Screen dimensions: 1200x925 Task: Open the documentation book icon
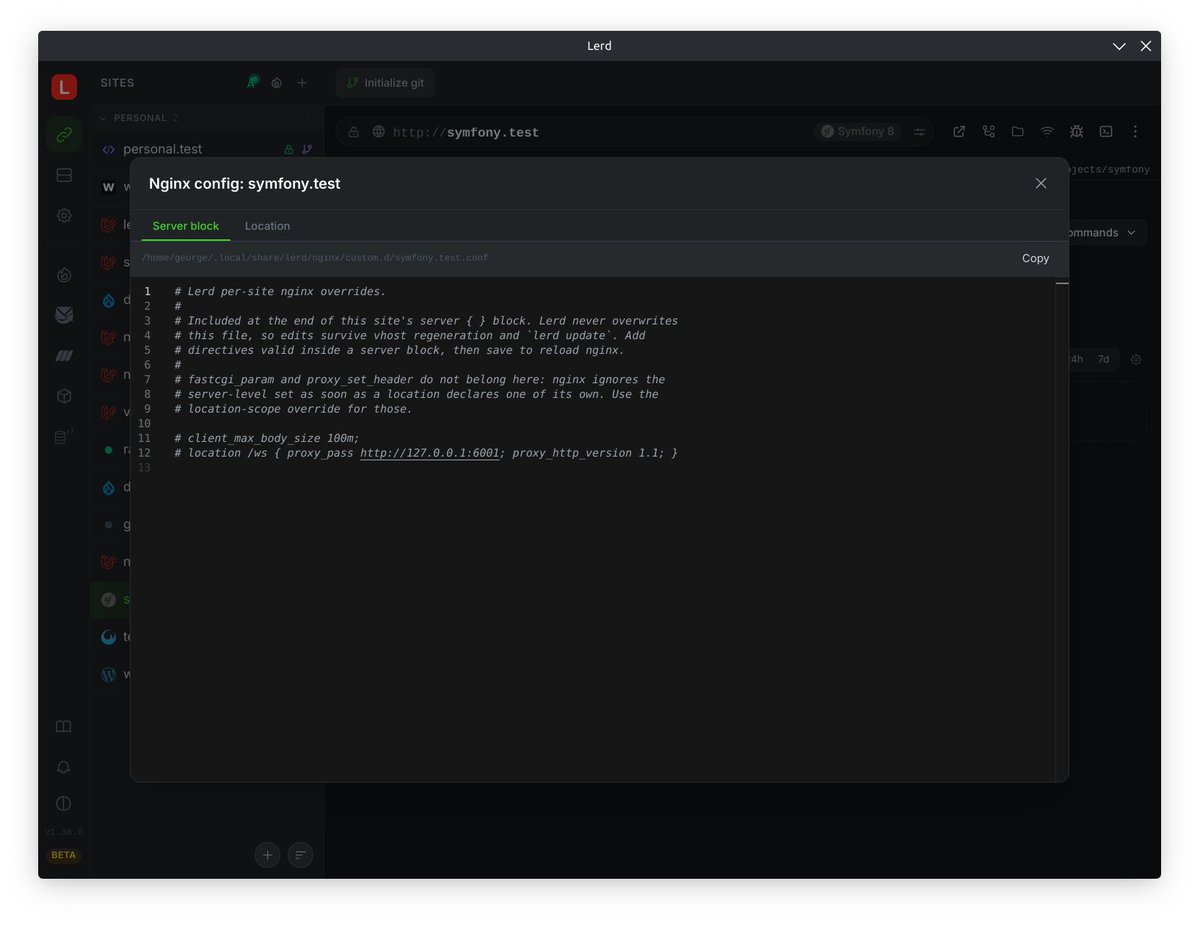pyautogui.click(x=64, y=727)
